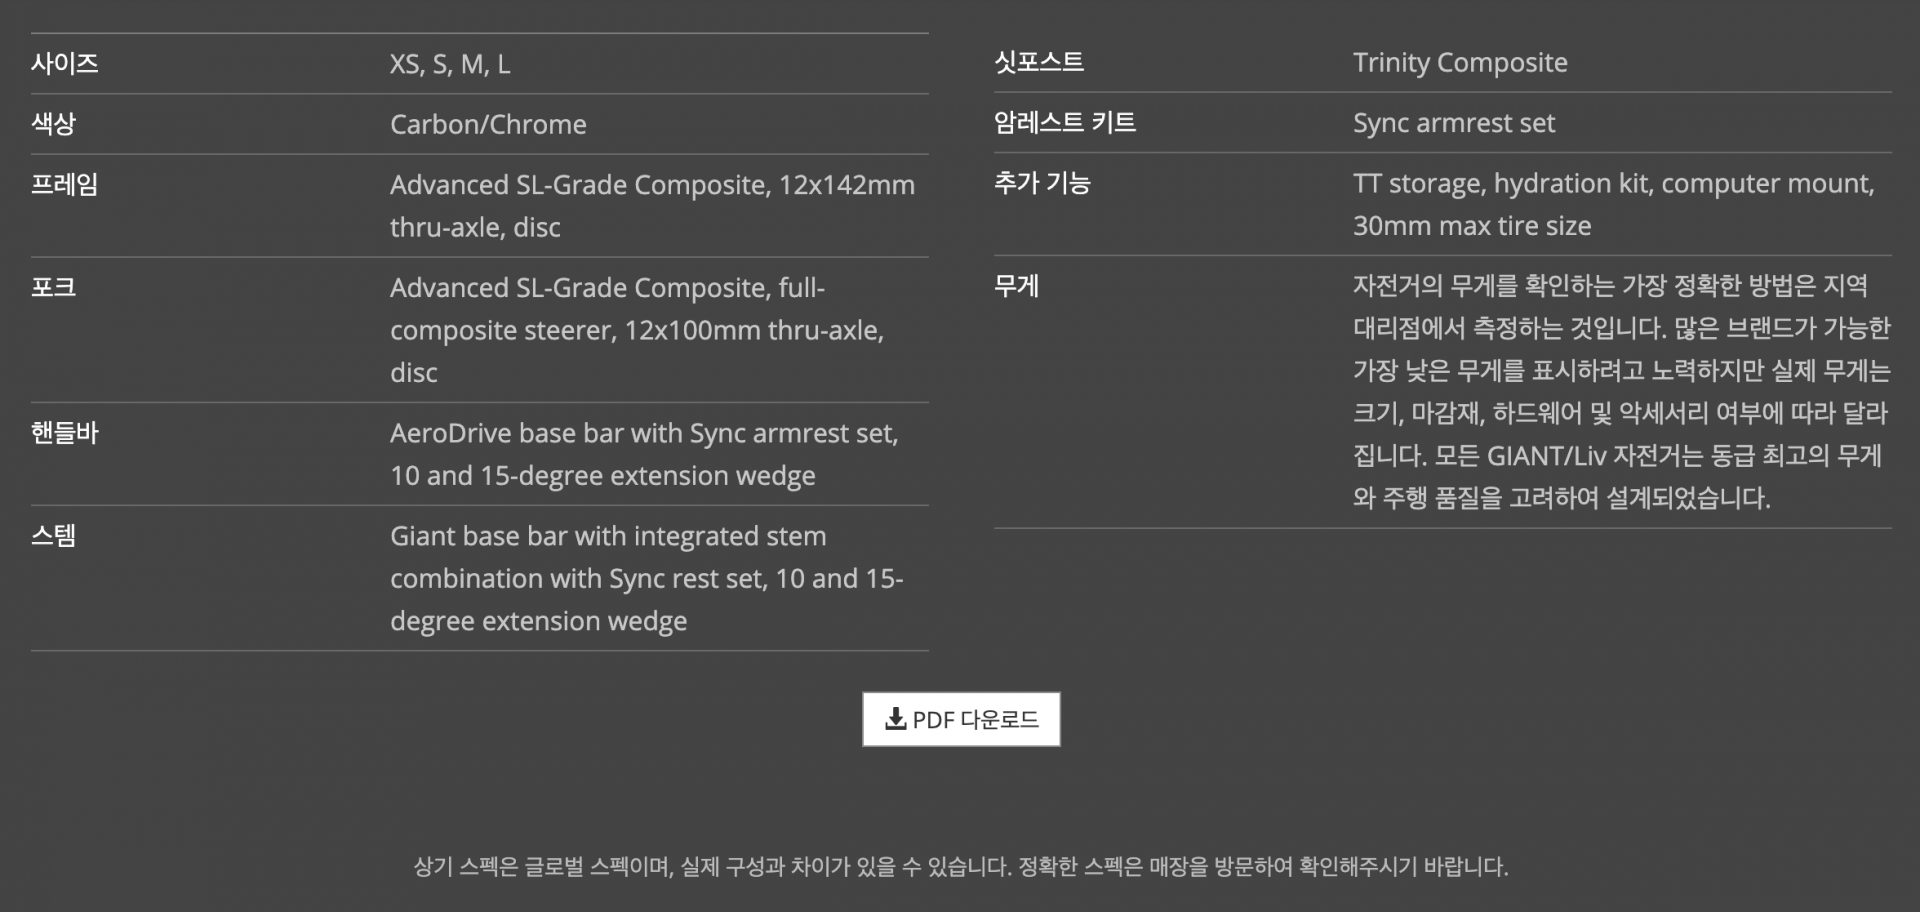Click the Trinity Composite seatpost value
The width and height of the screenshot is (1920, 912).
tap(1460, 63)
